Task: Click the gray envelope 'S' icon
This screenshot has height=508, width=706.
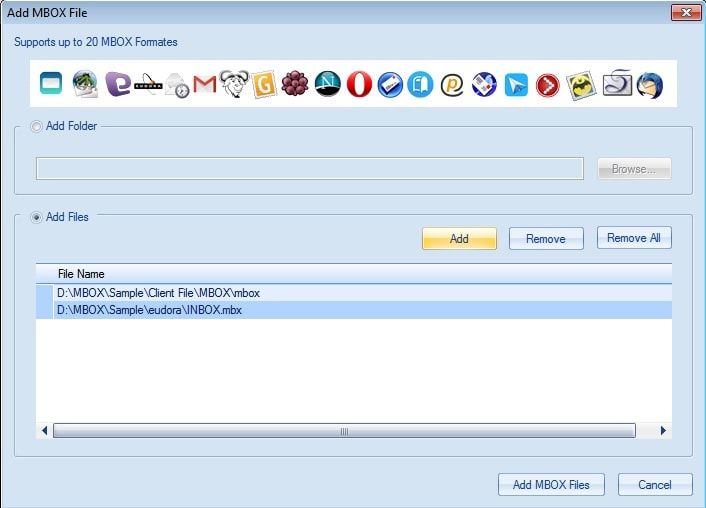Action: coord(617,83)
